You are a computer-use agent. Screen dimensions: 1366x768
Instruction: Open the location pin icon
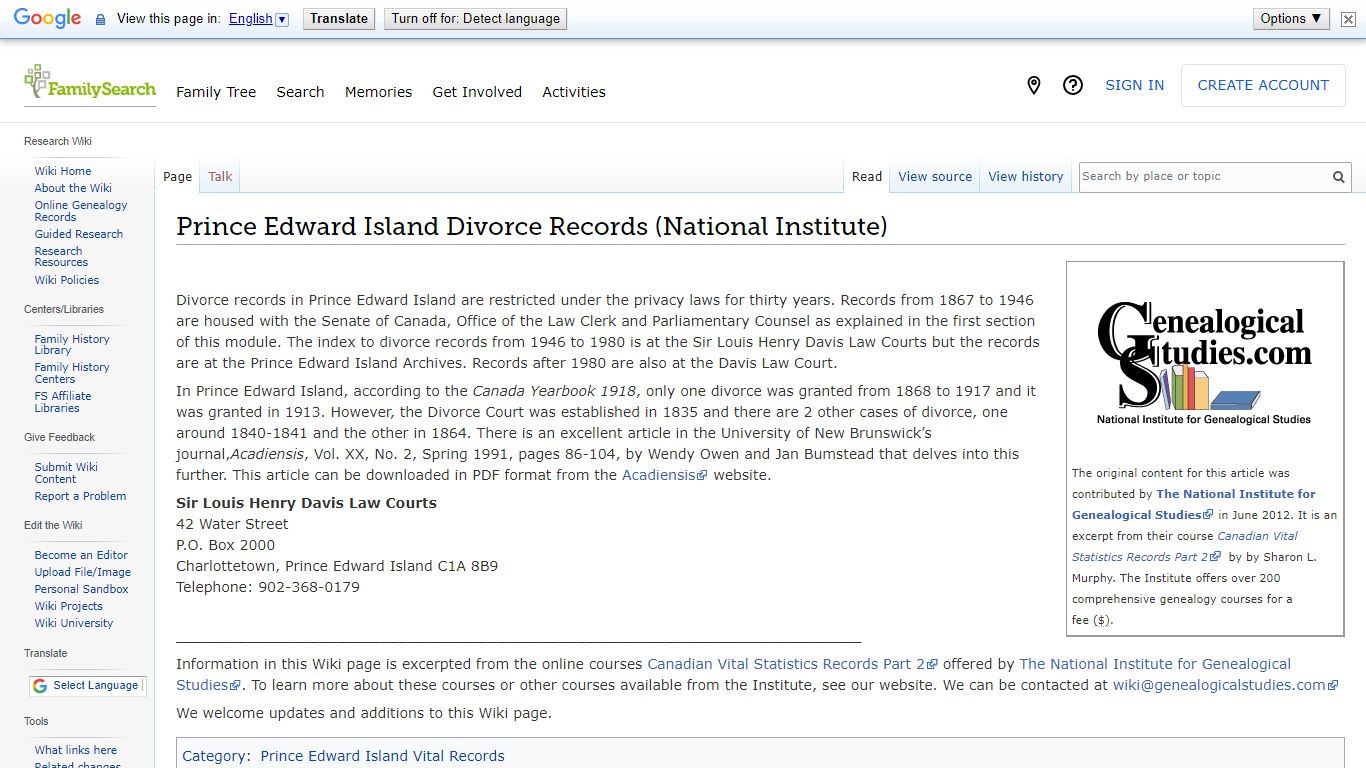click(x=1034, y=86)
